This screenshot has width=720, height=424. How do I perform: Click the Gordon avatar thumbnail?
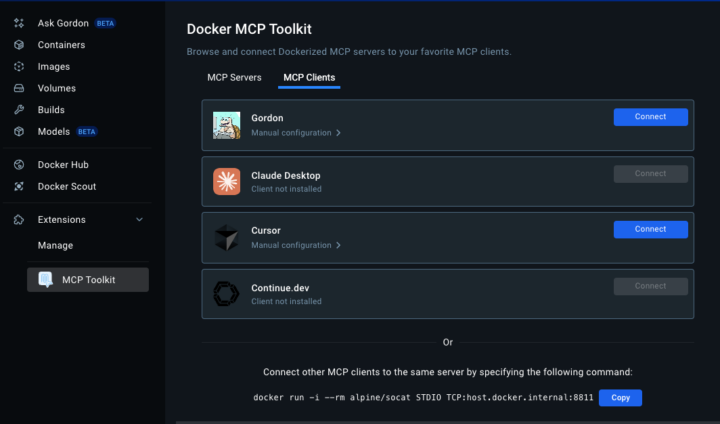(226, 125)
